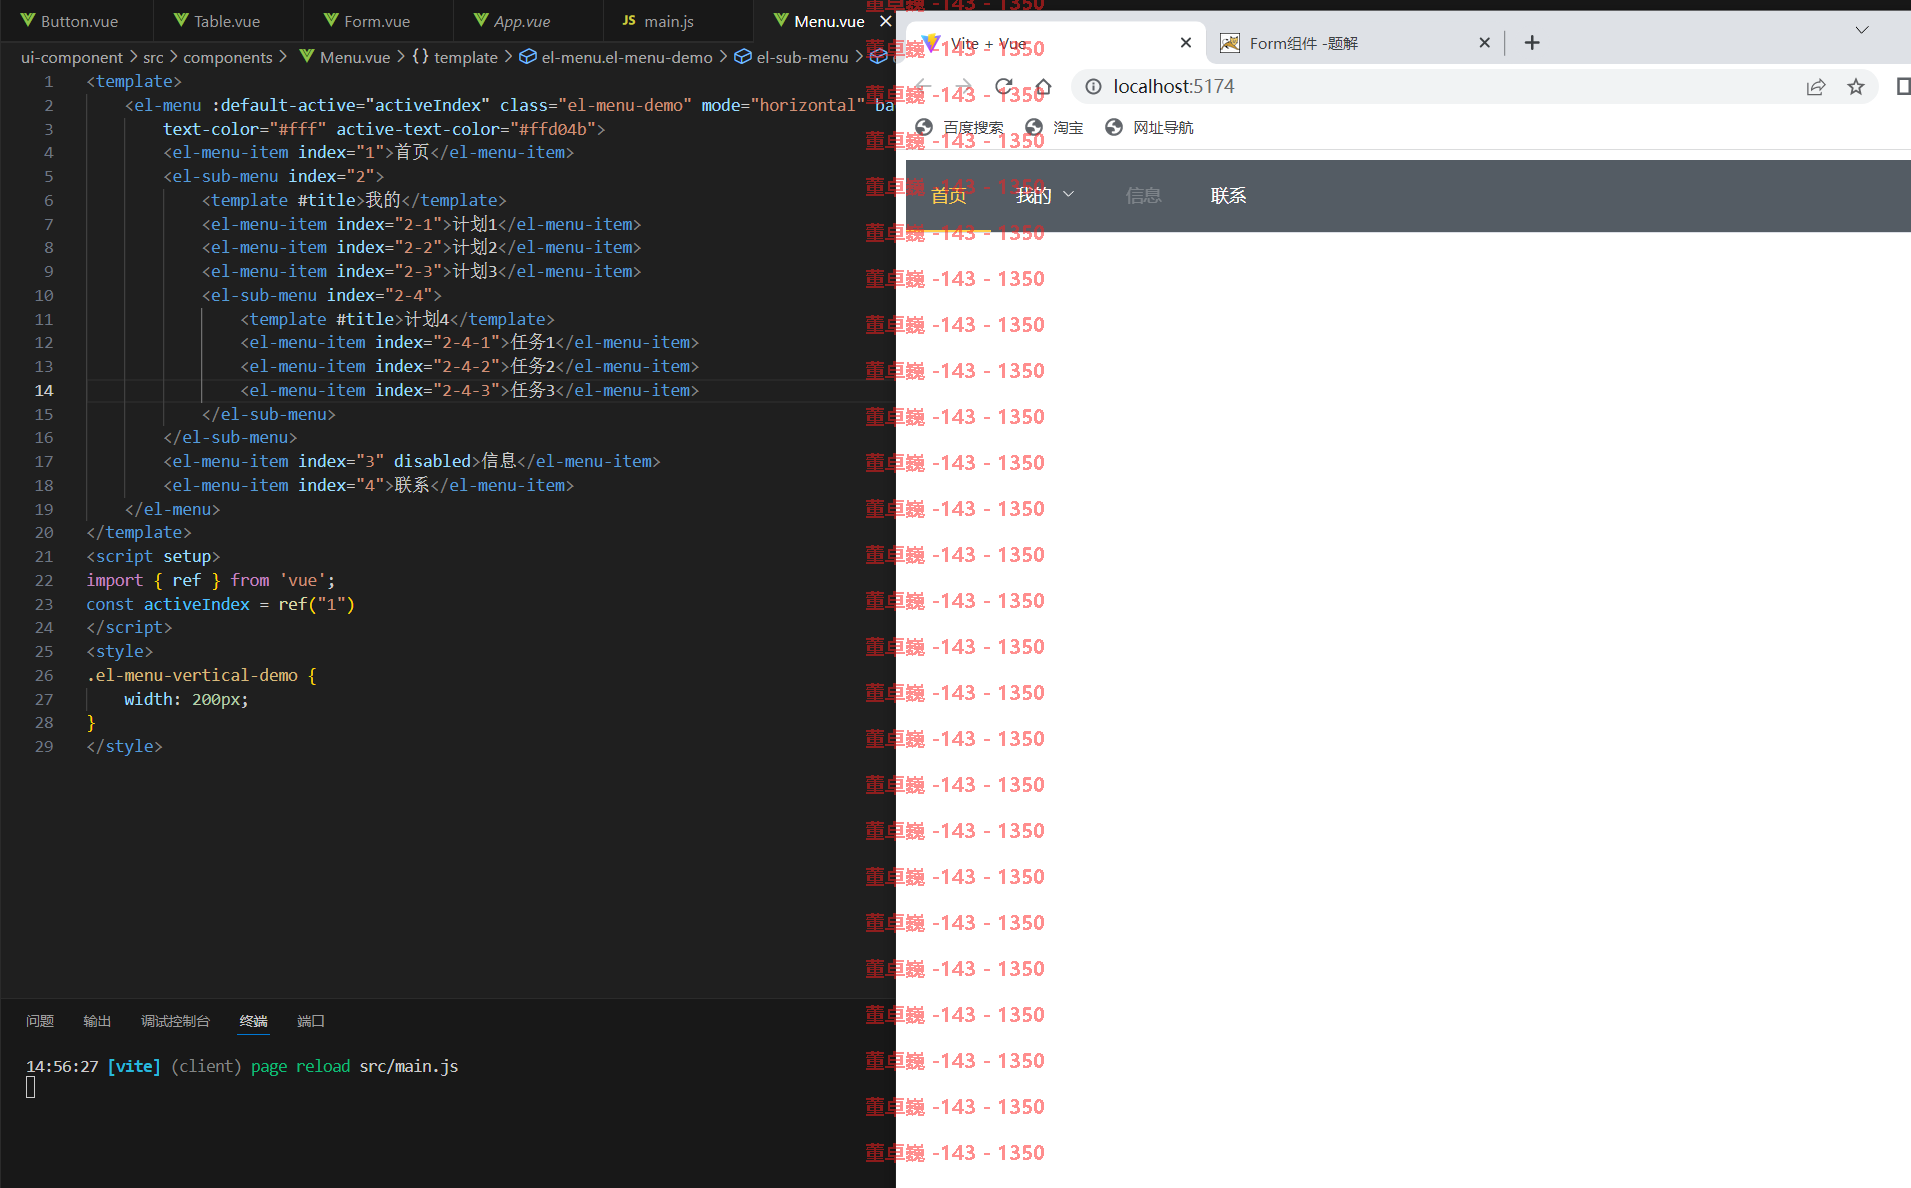Click Menu.vue in the breadcrumb path

355,57
